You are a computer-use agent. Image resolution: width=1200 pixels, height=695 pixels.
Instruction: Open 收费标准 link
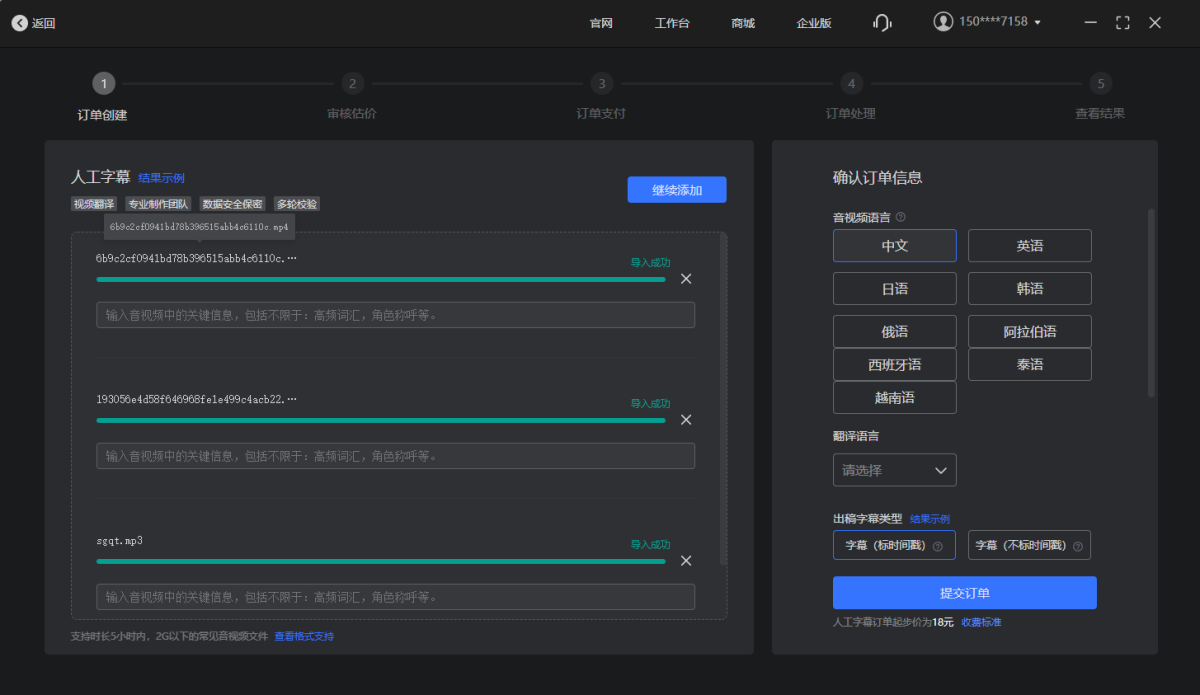tap(981, 622)
